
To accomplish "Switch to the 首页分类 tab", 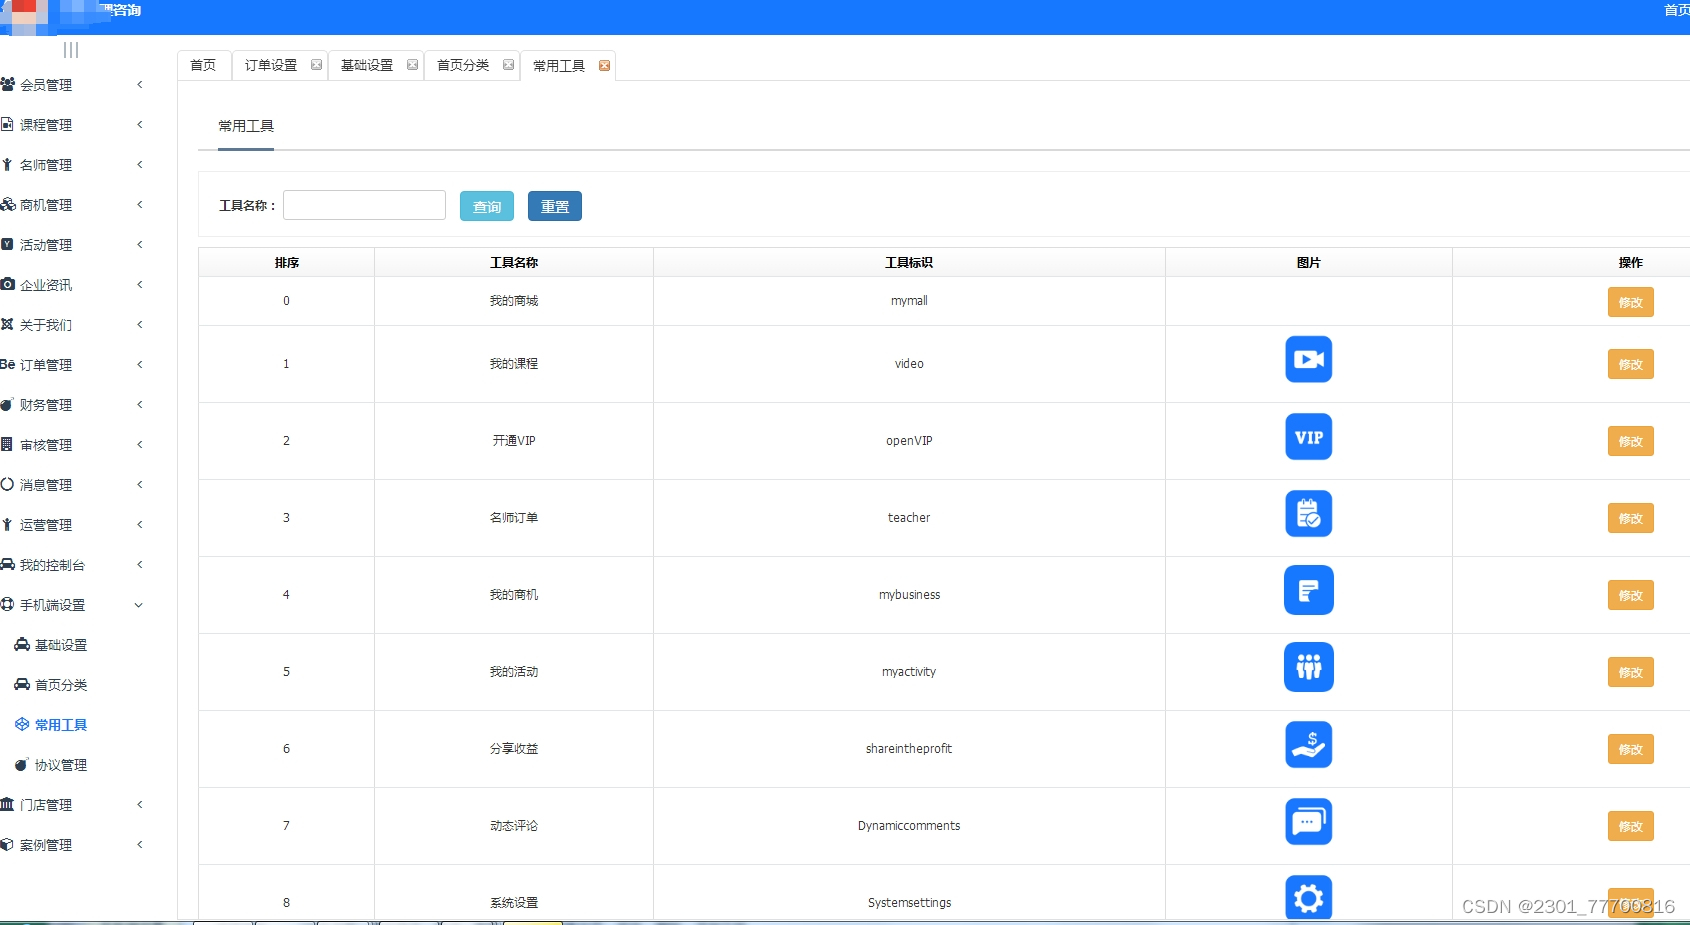I will pyautogui.click(x=463, y=65).
